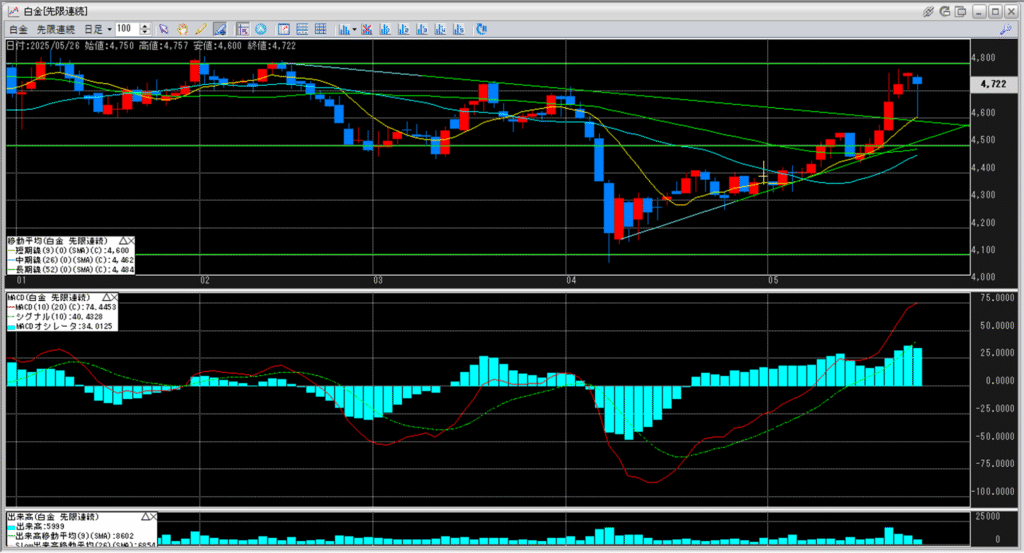Click the chain link icon in title bar
1024x553 pixels.
point(929,9)
